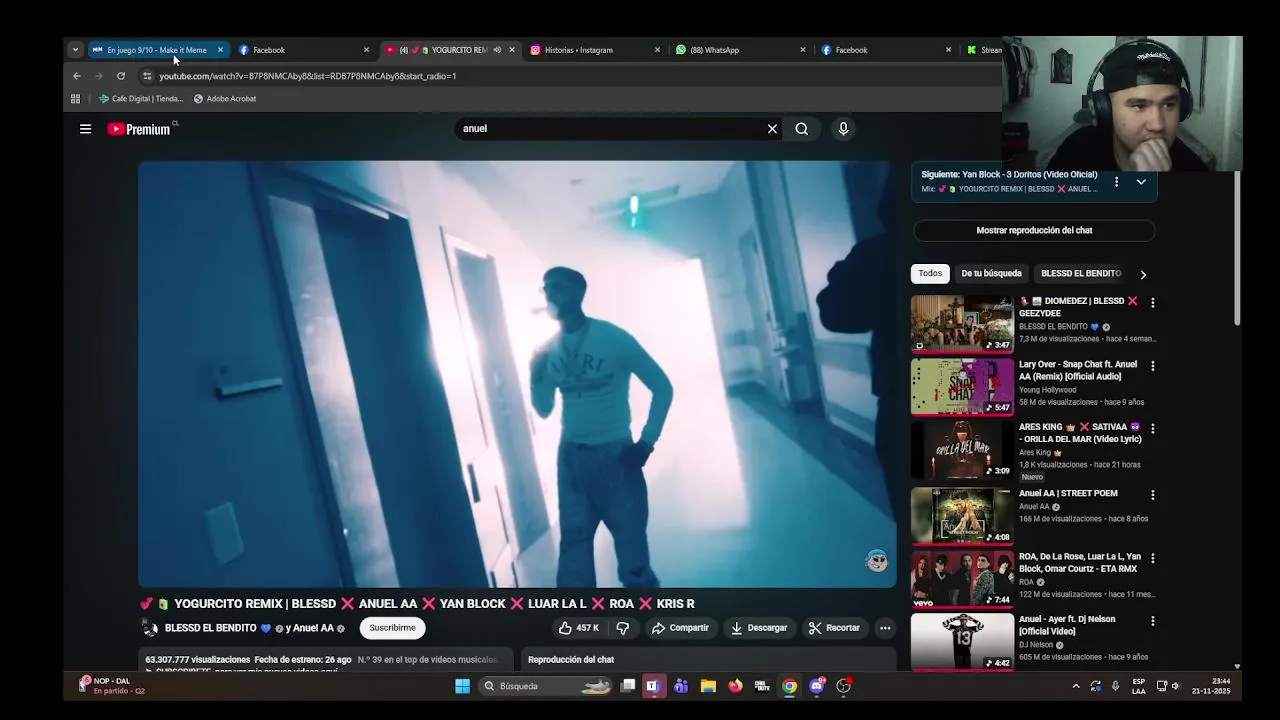The height and width of the screenshot is (720, 1280).
Task: Show more filter chips with the right arrow
Action: pos(1143,274)
